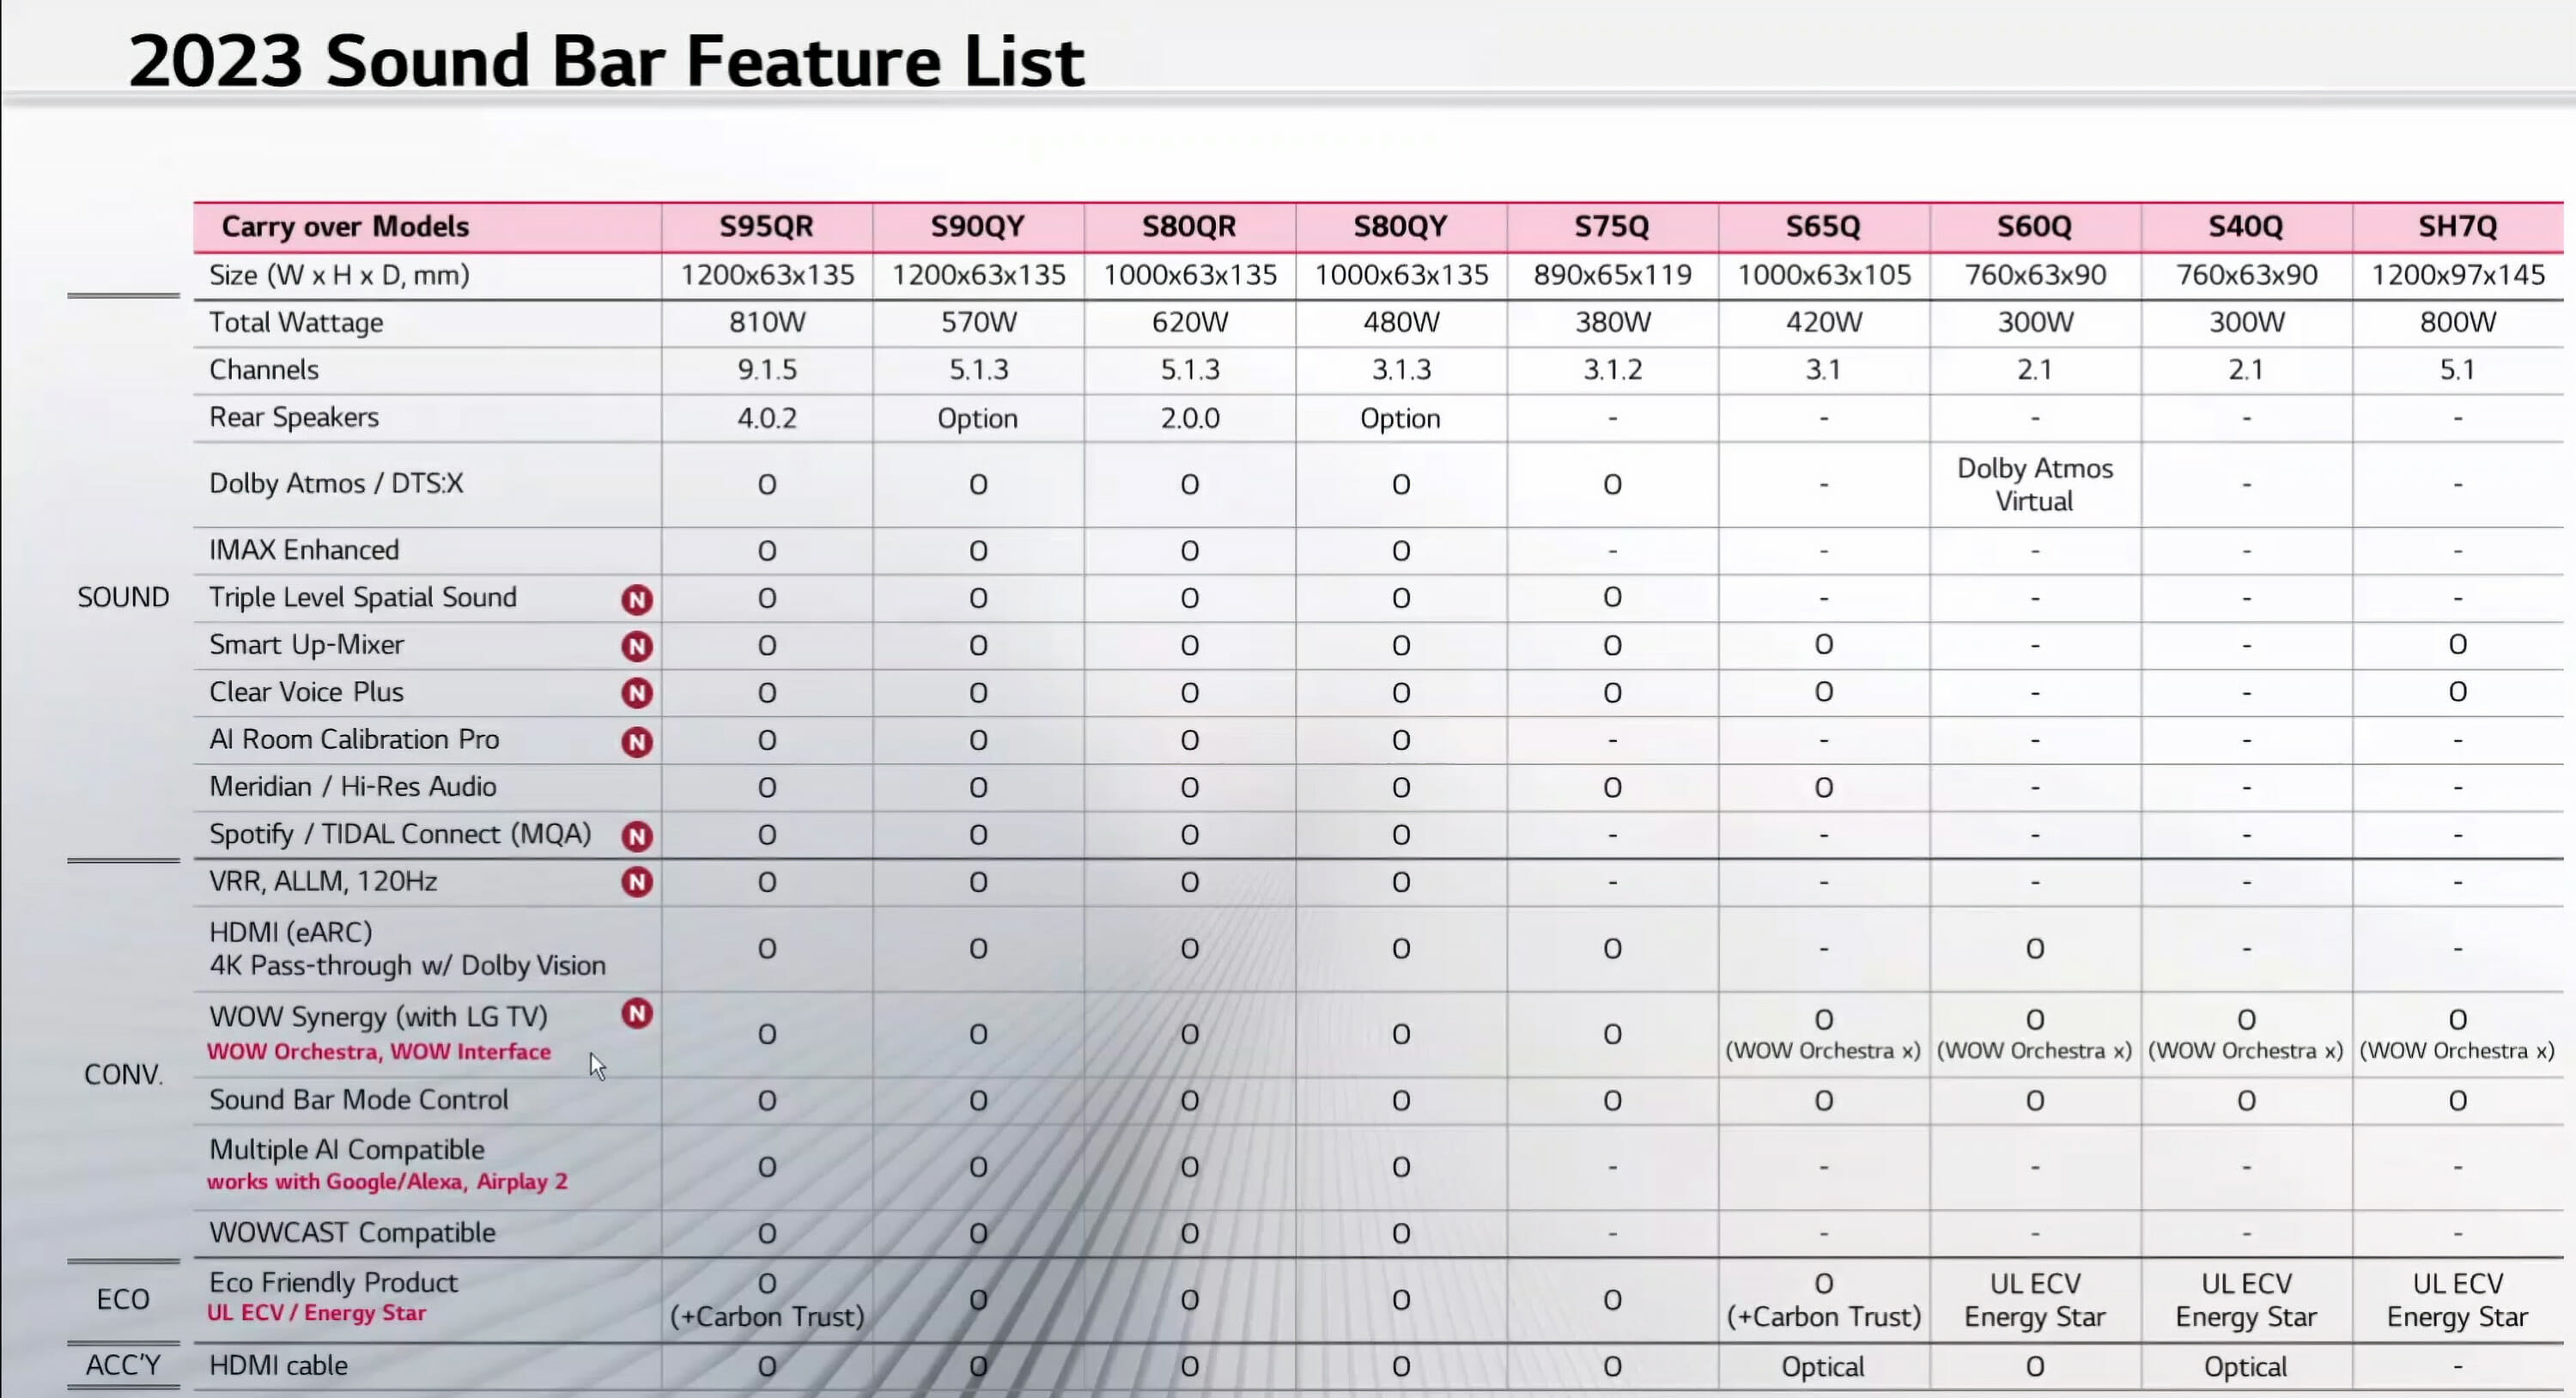Click the 480W wattage cell
The image size is (2576, 1398).
[1400, 322]
